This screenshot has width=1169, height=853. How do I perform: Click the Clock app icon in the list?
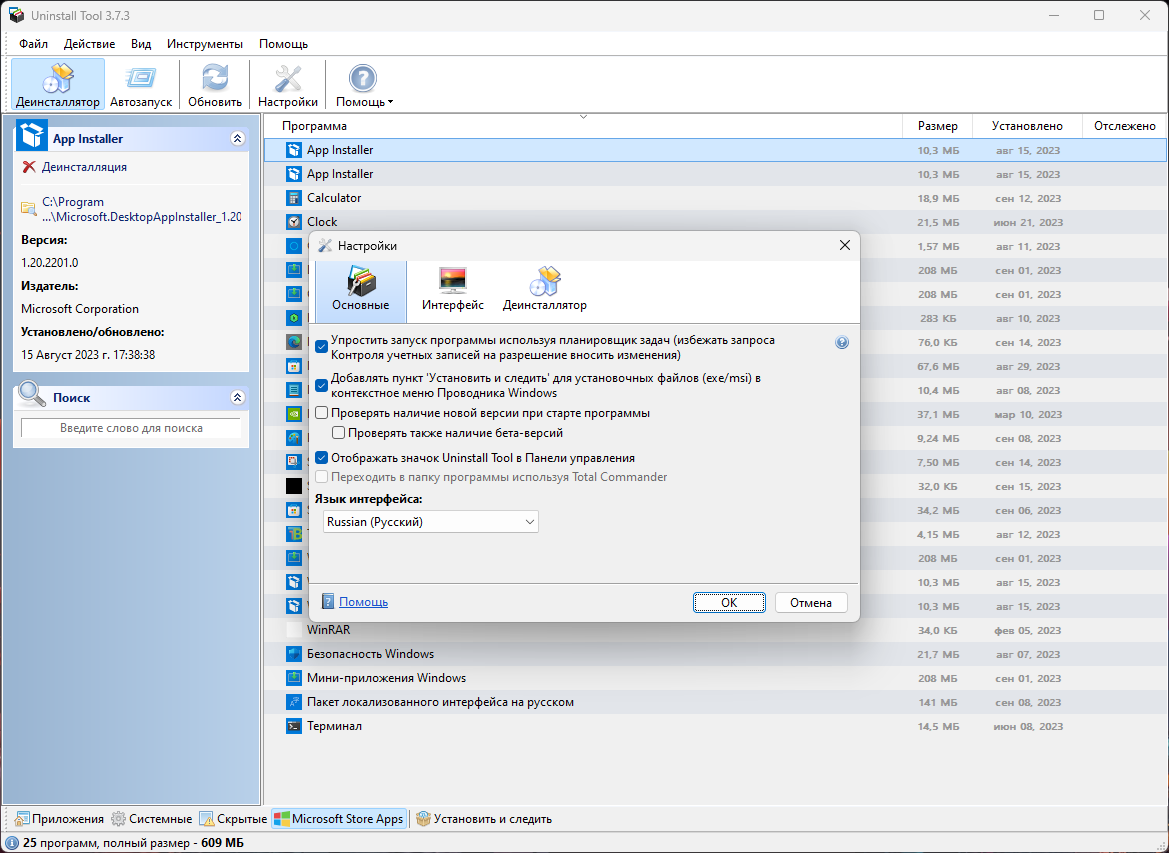pyautogui.click(x=294, y=221)
